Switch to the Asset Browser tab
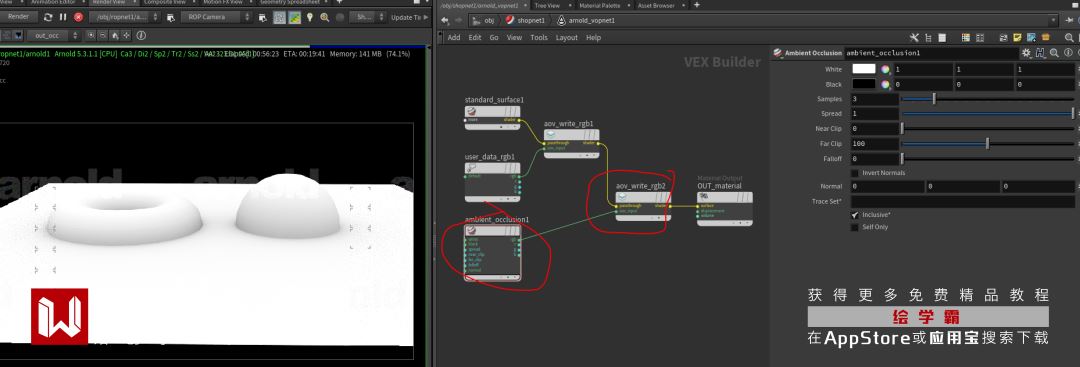 click(x=656, y=5)
